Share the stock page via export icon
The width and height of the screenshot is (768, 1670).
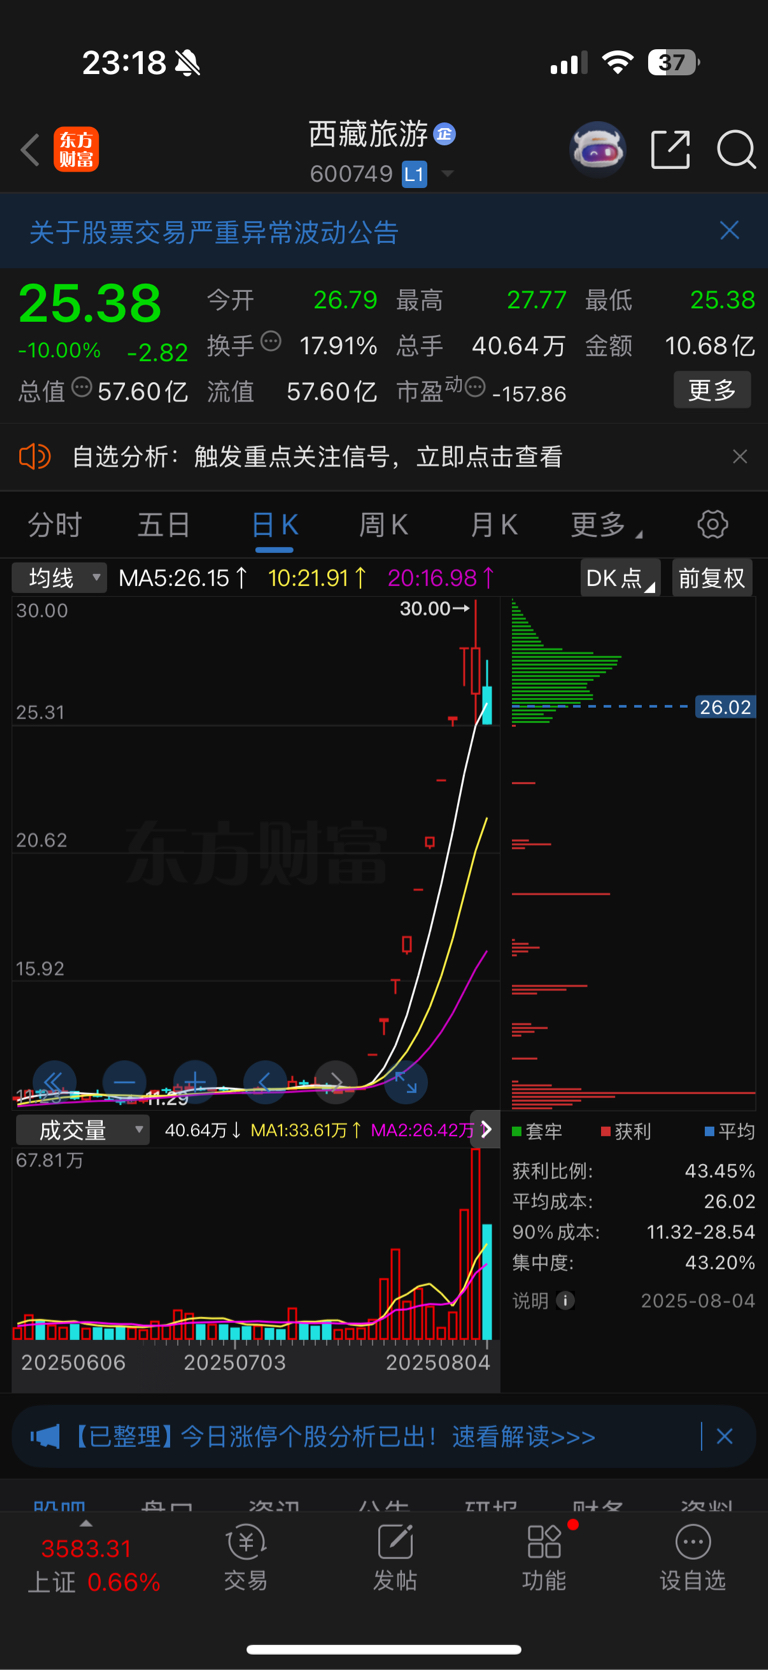[x=670, y=150]
